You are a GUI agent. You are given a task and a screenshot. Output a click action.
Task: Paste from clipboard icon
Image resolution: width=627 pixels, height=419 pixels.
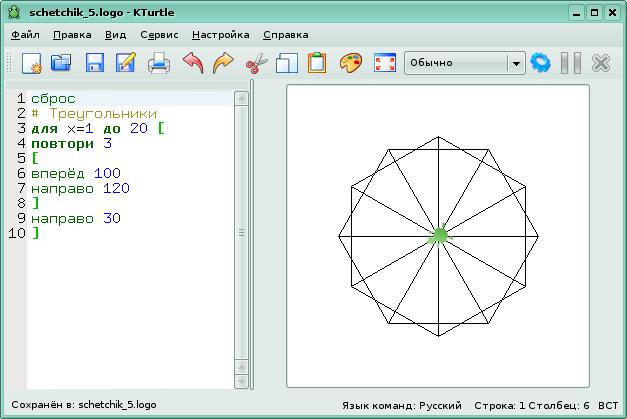317,63
